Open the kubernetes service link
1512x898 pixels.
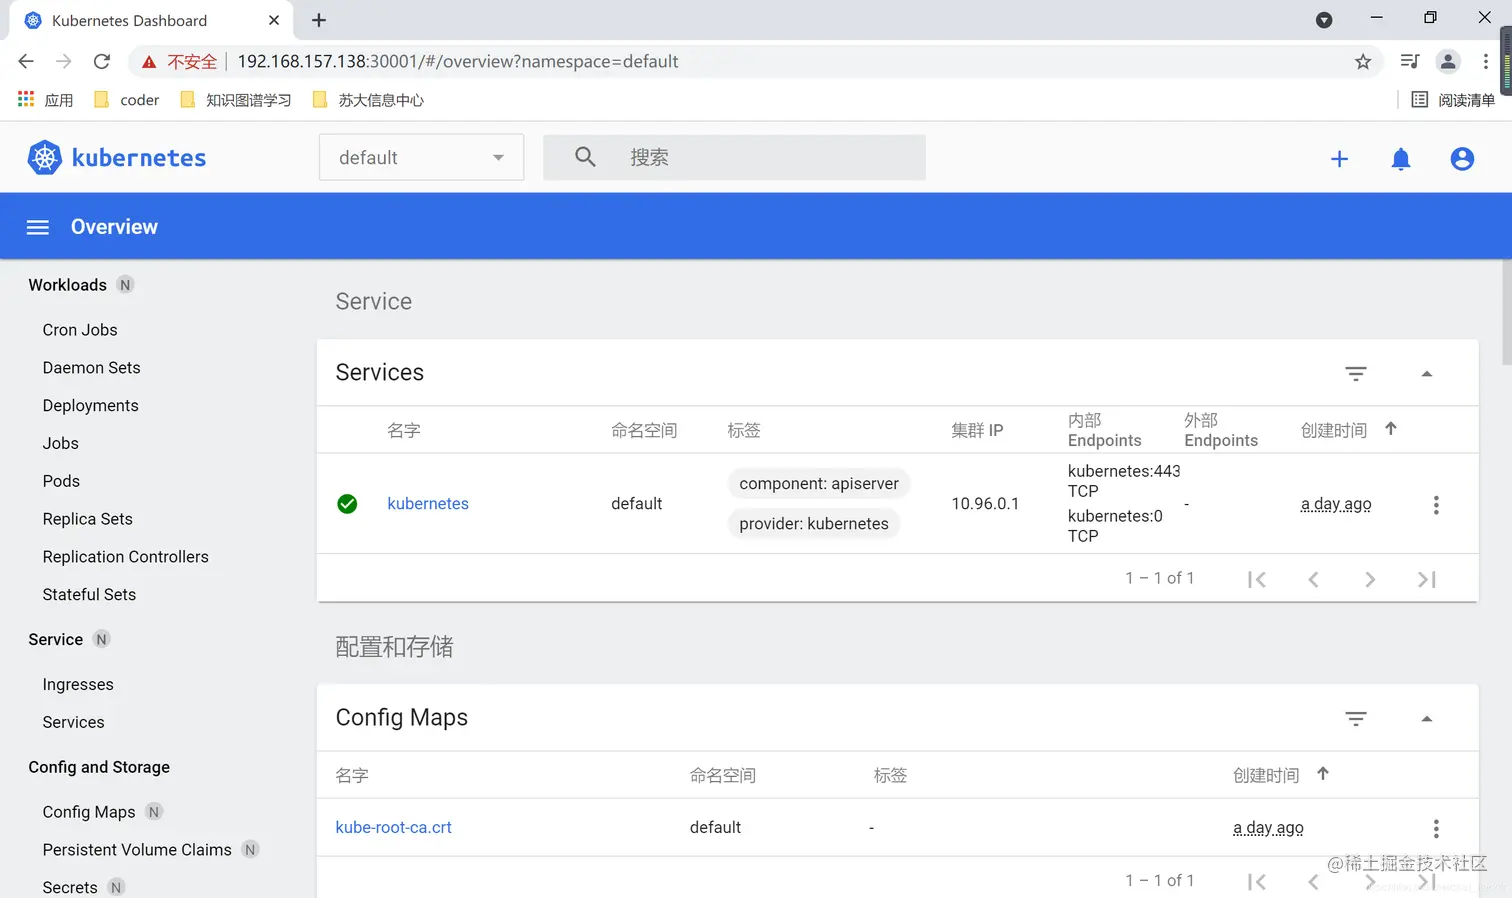click(x=428, y=504)
